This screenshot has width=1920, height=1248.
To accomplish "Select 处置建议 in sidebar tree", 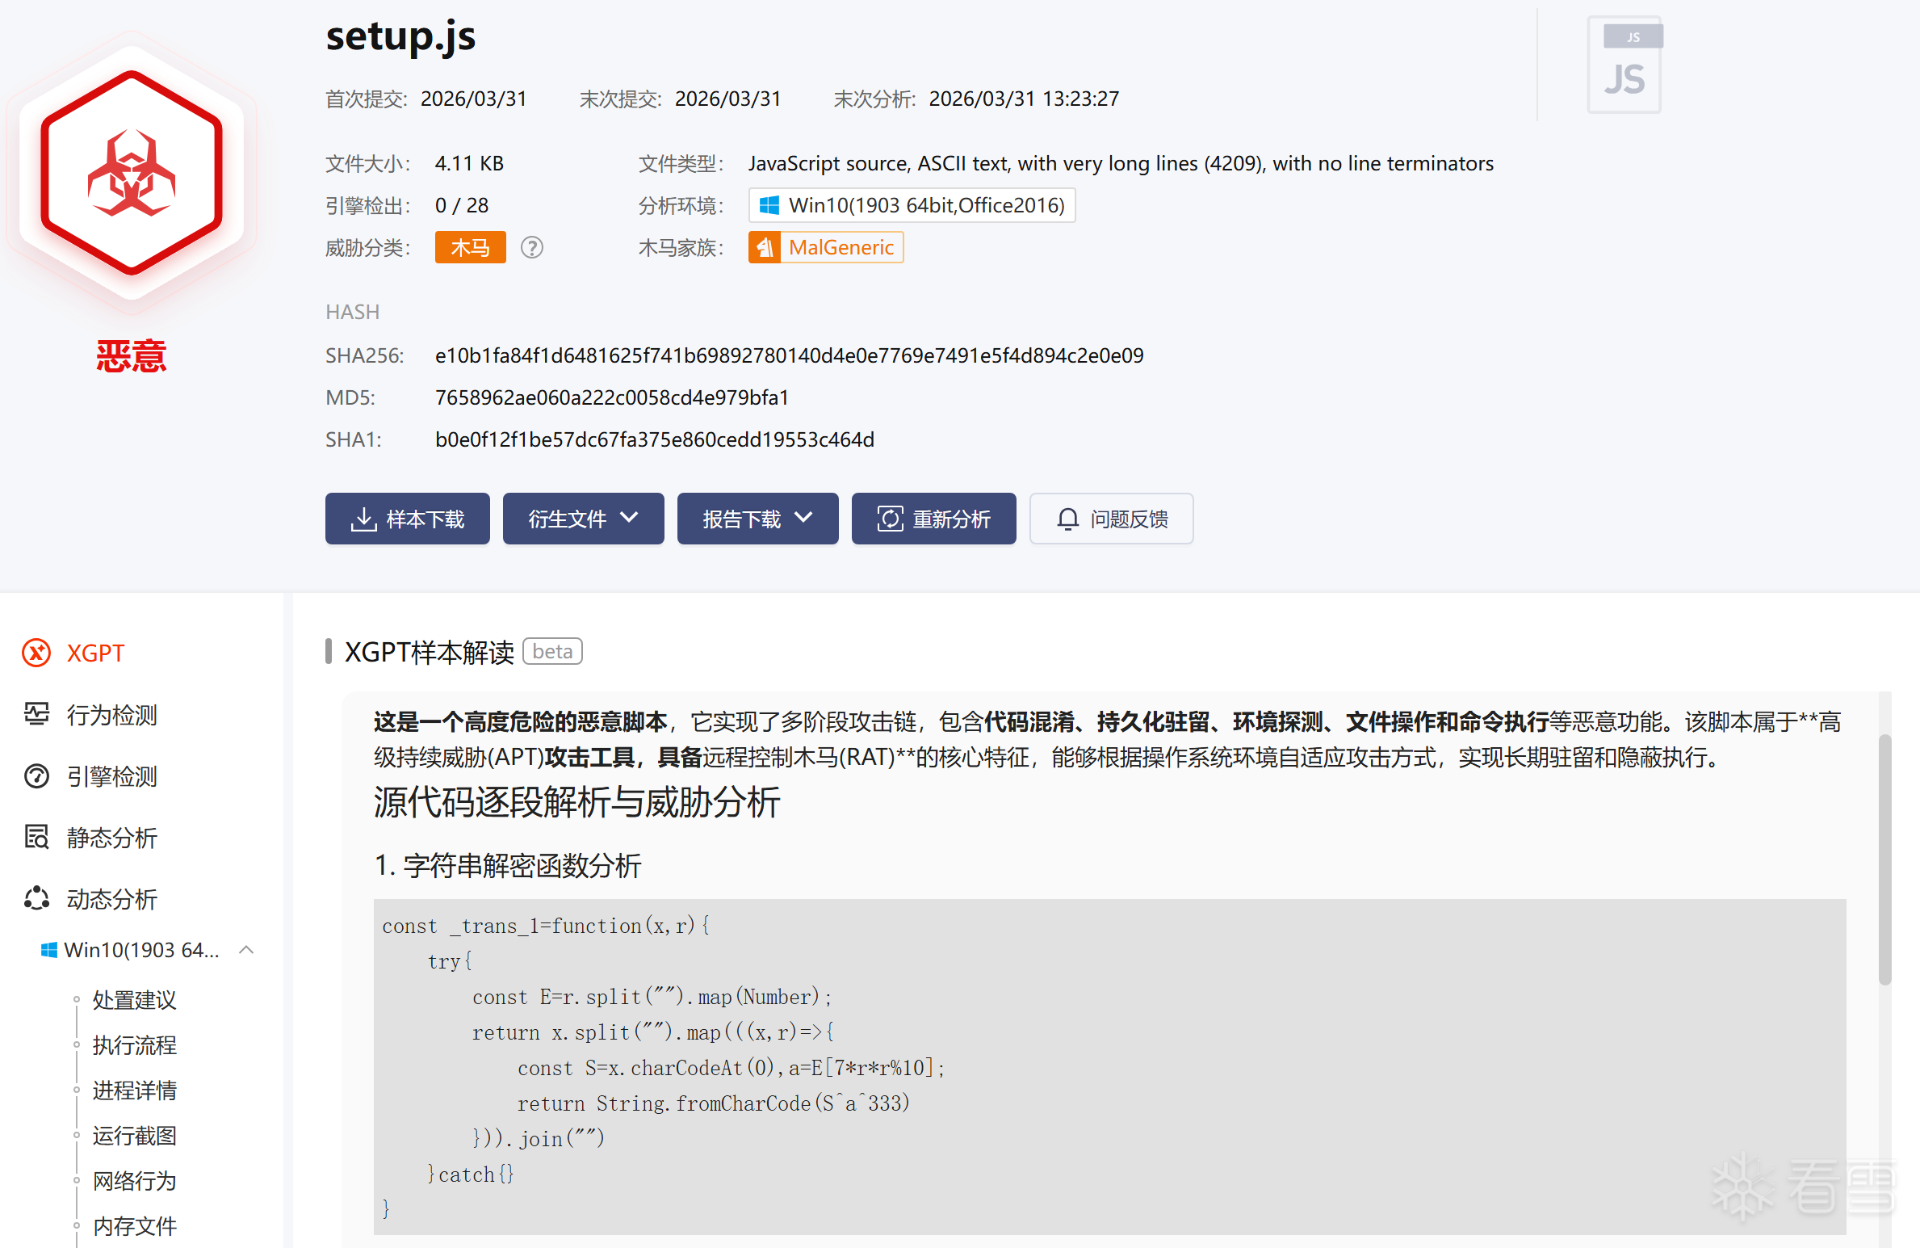I will click(x=134, y=1000).
